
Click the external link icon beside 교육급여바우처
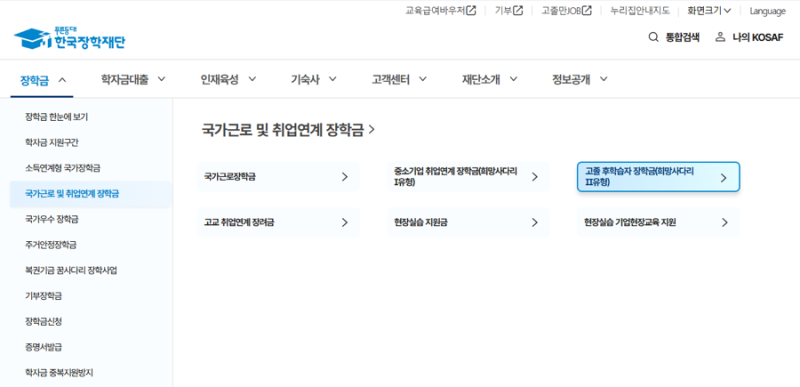[471, 11]
